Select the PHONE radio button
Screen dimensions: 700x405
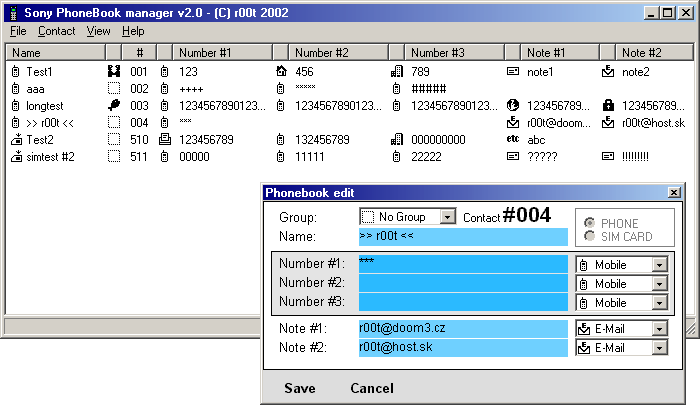(x=589, y=222)
